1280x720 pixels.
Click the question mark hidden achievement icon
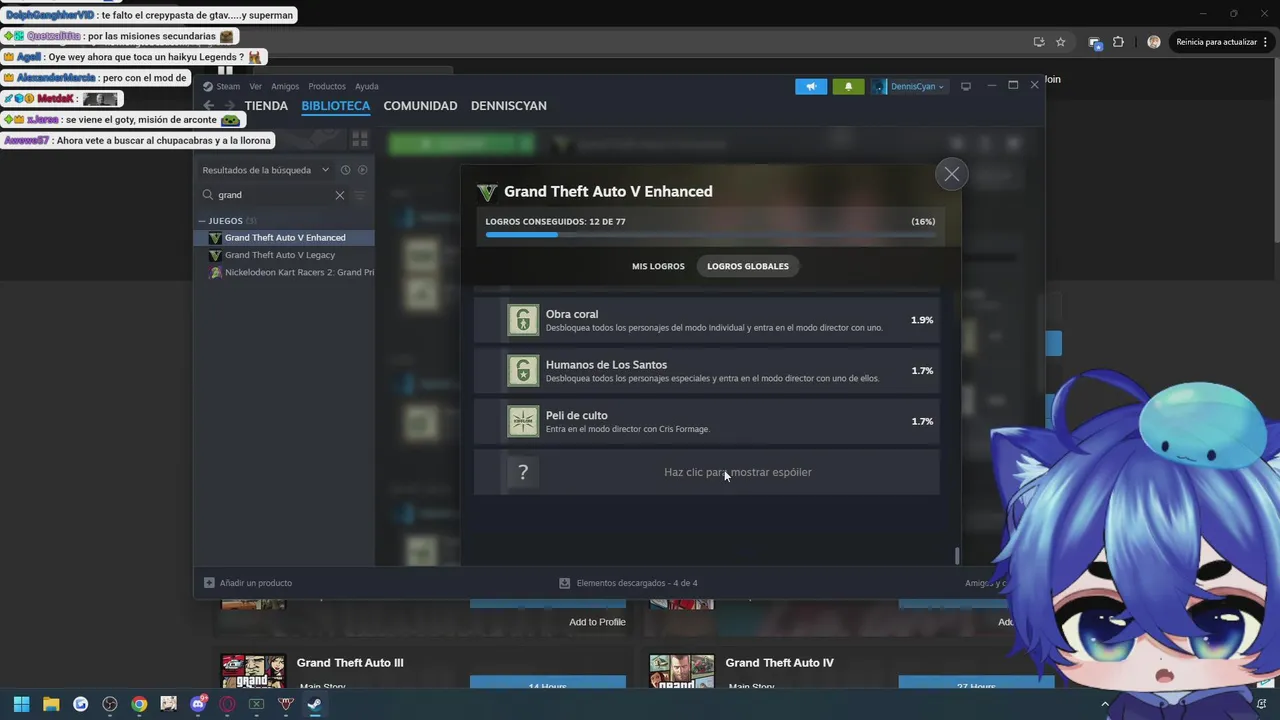tap(523, 472)
